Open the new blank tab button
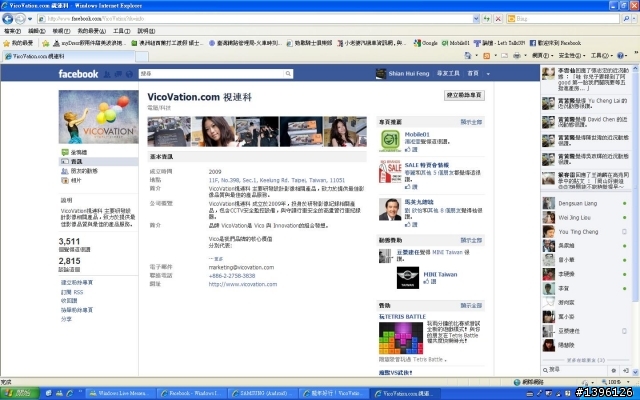This screenshot has width=640, height=400. click(x=142, y=56)
